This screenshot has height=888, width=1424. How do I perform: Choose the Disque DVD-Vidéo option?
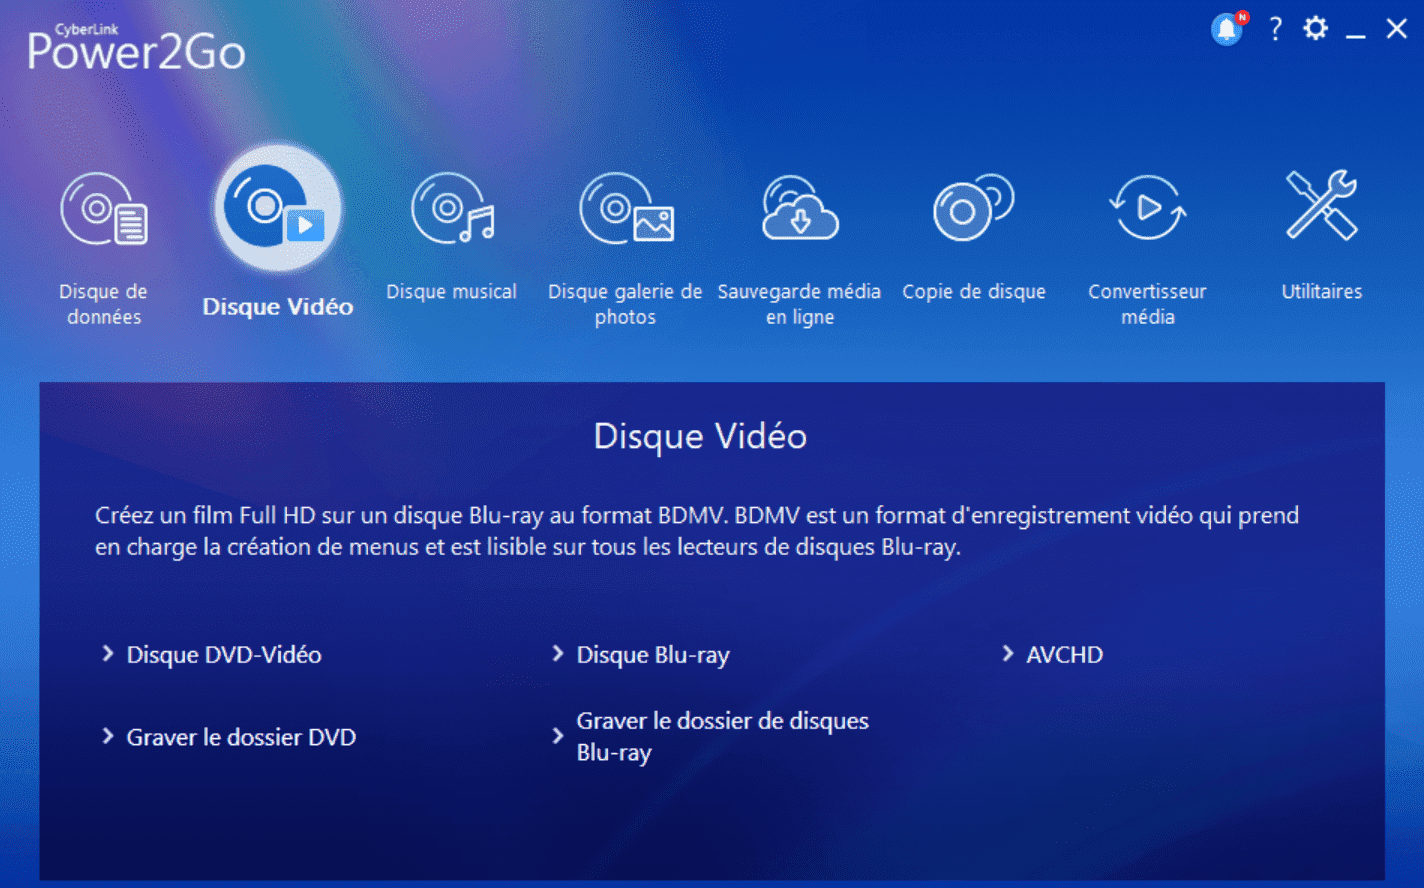(224, 655)
